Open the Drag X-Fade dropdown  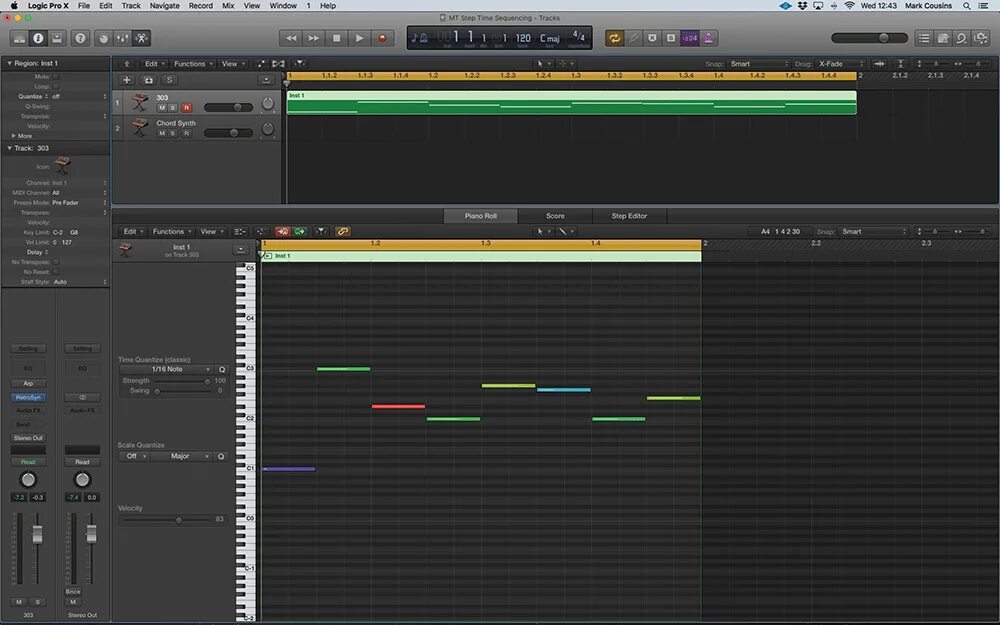[841, 64]
